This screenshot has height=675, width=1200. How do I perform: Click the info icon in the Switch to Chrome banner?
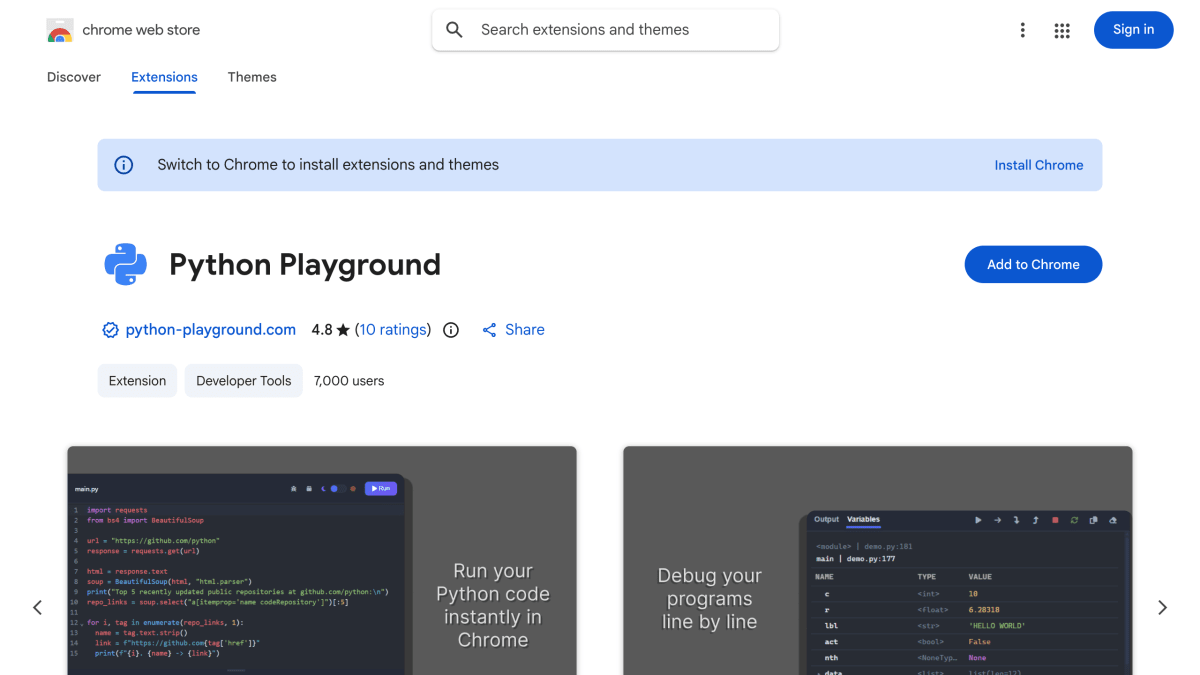pyautogui.click(x=124, y=165)
